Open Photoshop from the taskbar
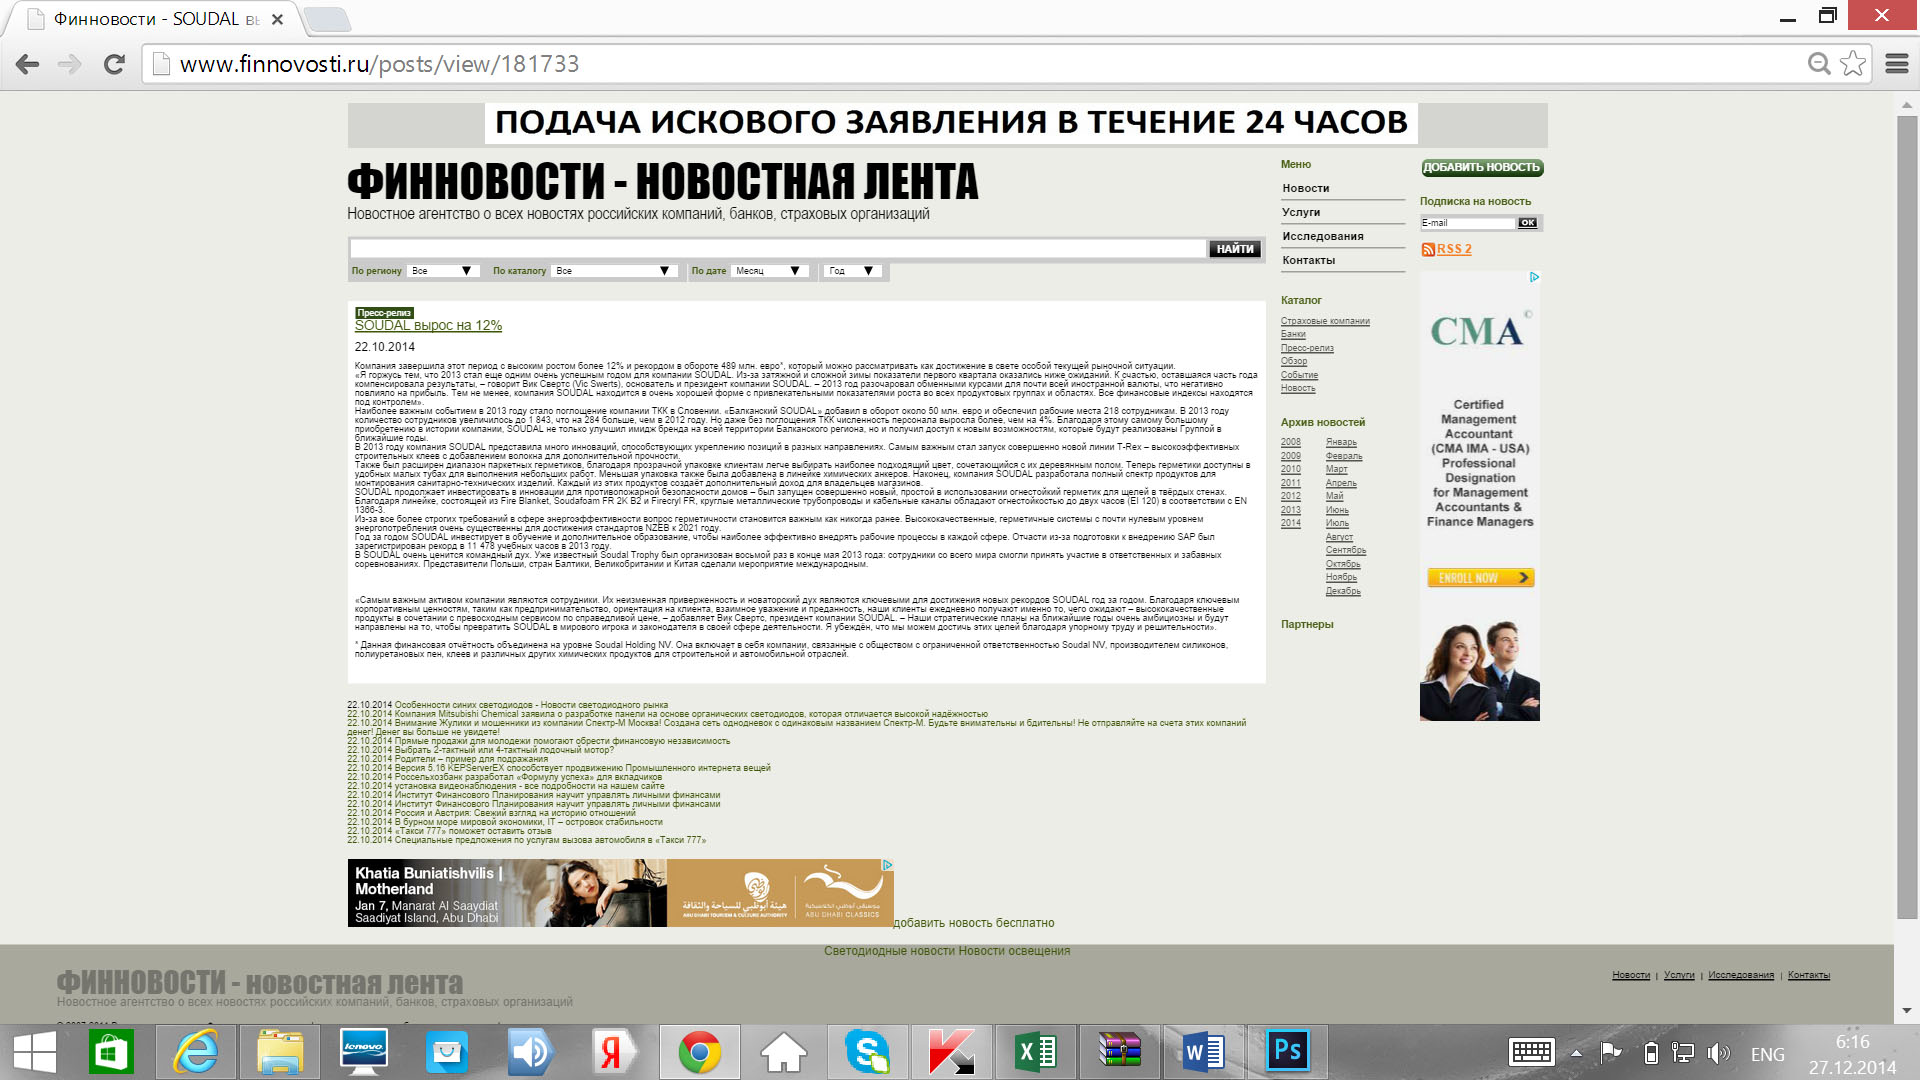1920x1080 pixels. pyautogui.click(x=1288, y=1052)
